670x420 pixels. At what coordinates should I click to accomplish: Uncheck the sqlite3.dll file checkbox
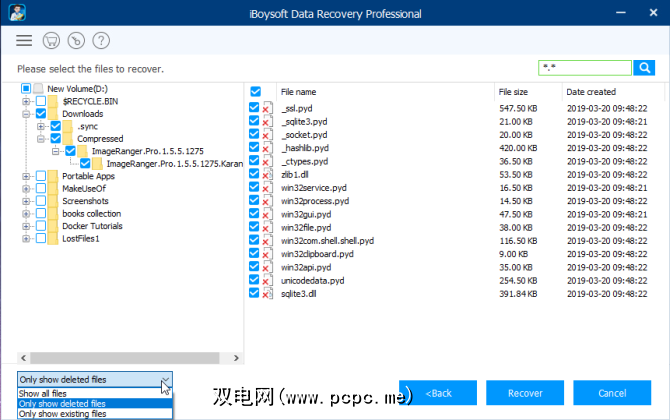(254, 293)
